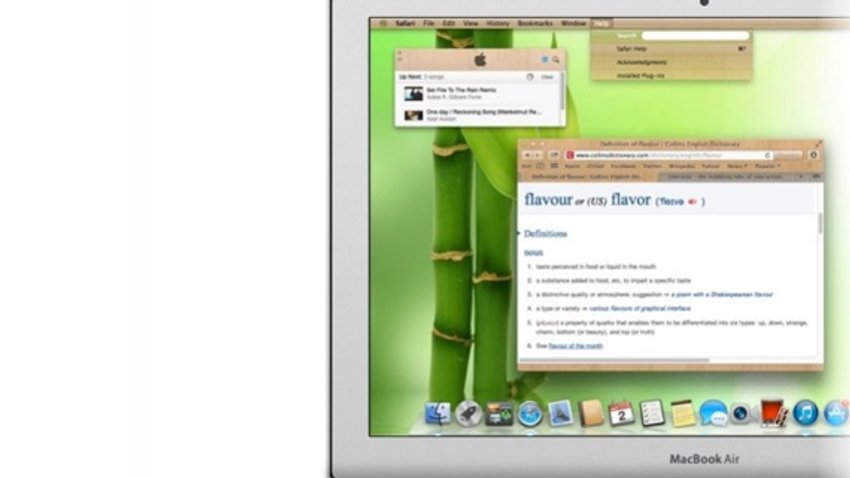
Task: Reload page with address bar refresh icon
Action: click(768, 155)
